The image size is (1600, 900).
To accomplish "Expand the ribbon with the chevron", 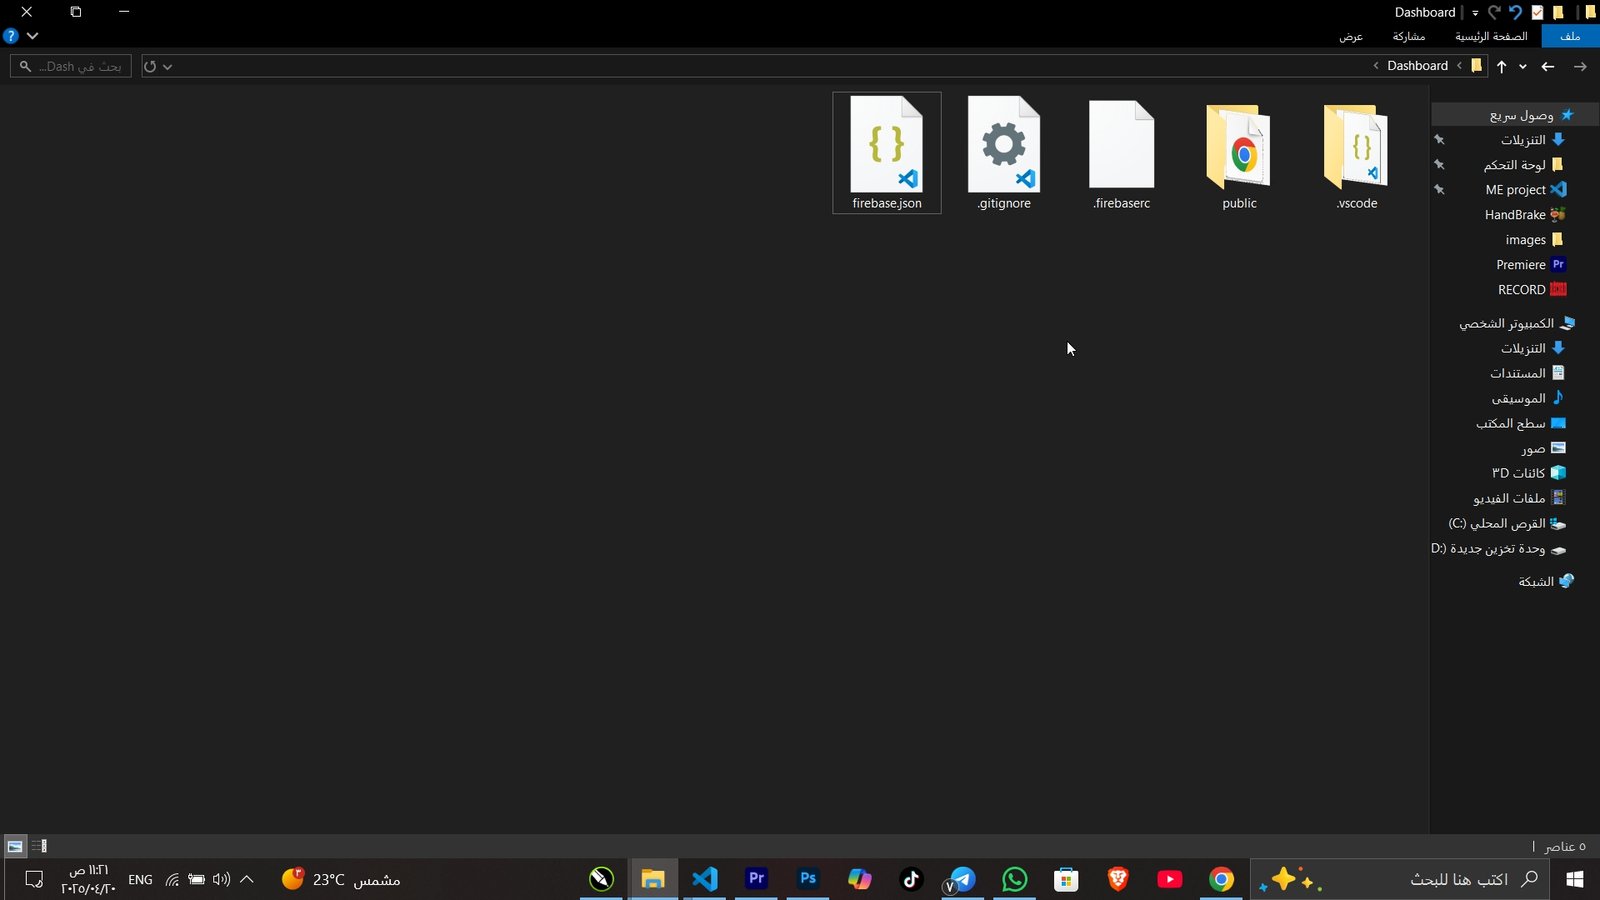I will point(32,36).
